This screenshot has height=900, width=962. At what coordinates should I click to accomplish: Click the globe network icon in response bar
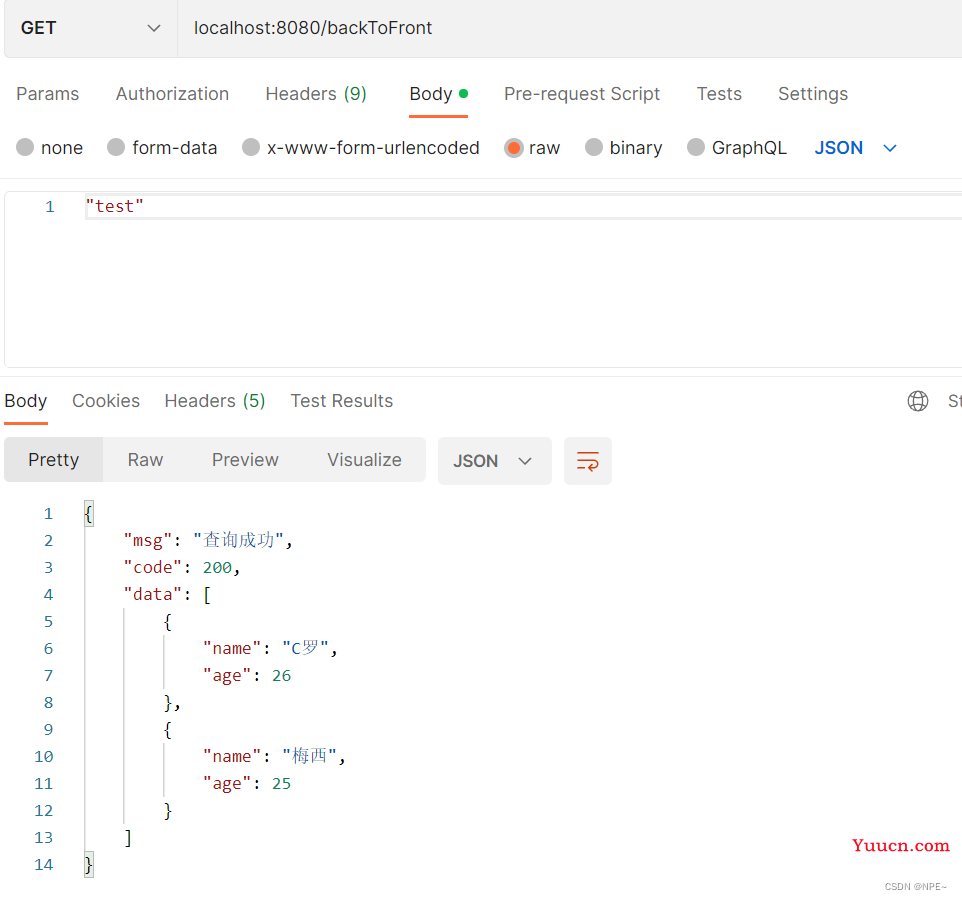pyautogui.click(x=917, y=401)
